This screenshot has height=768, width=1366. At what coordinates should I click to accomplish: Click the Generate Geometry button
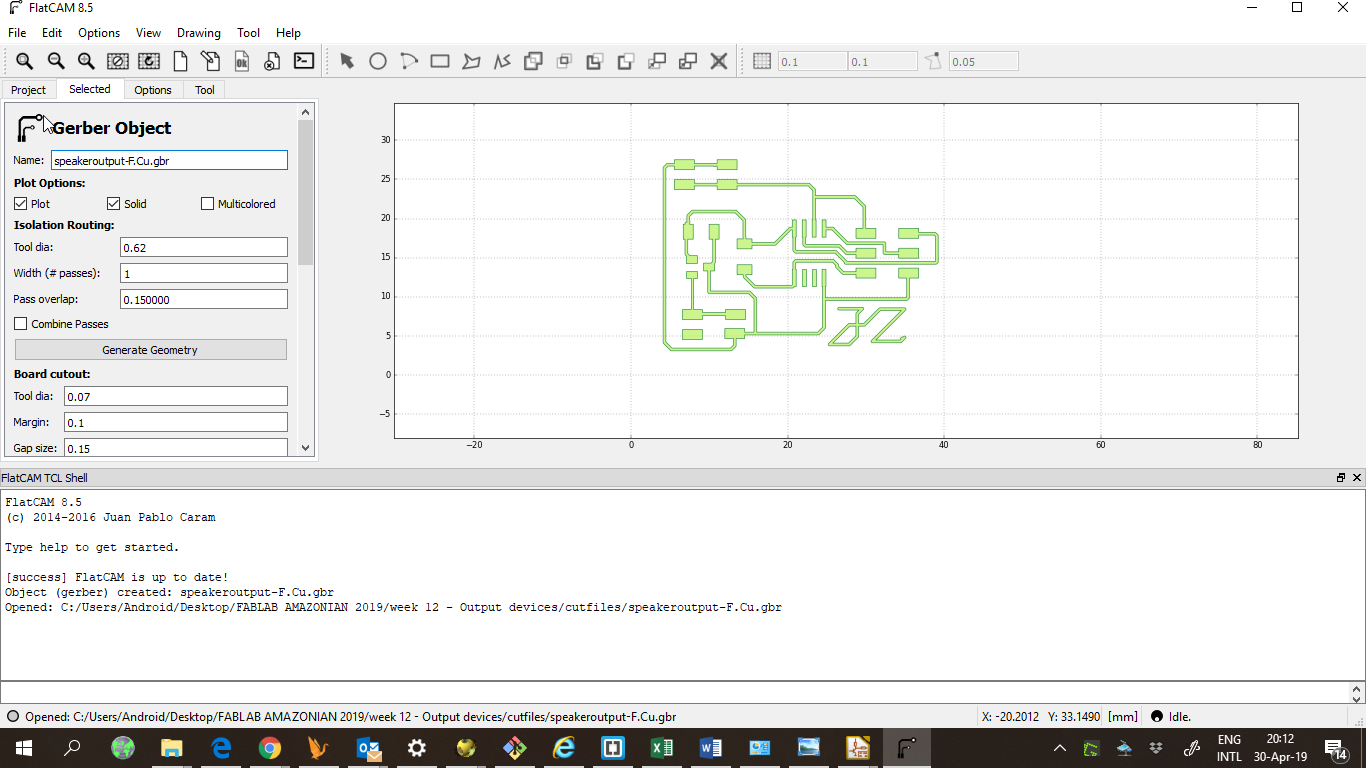point(151,350)
